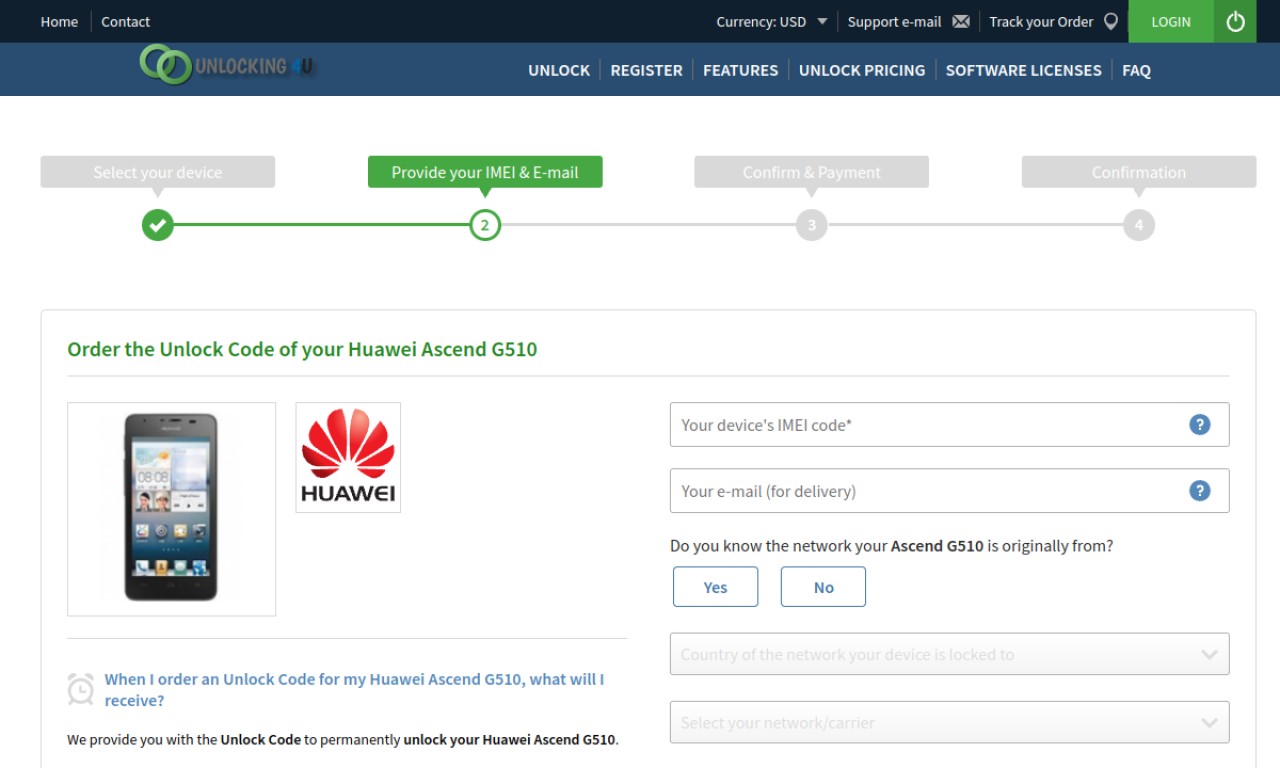Click the step 3 circle in progress tracker
The image size is (1280, 768).
coord(812,225)
